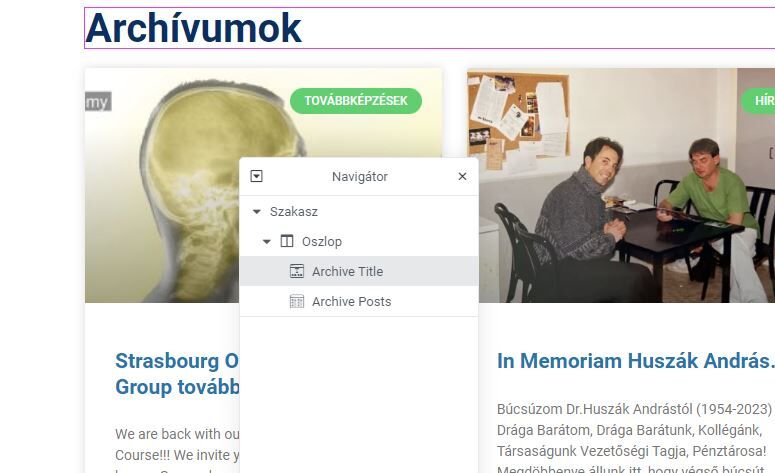Viewport: 775px width, 473px height.
Task: Select the Oszlop tree item
Action: point(359,241)
